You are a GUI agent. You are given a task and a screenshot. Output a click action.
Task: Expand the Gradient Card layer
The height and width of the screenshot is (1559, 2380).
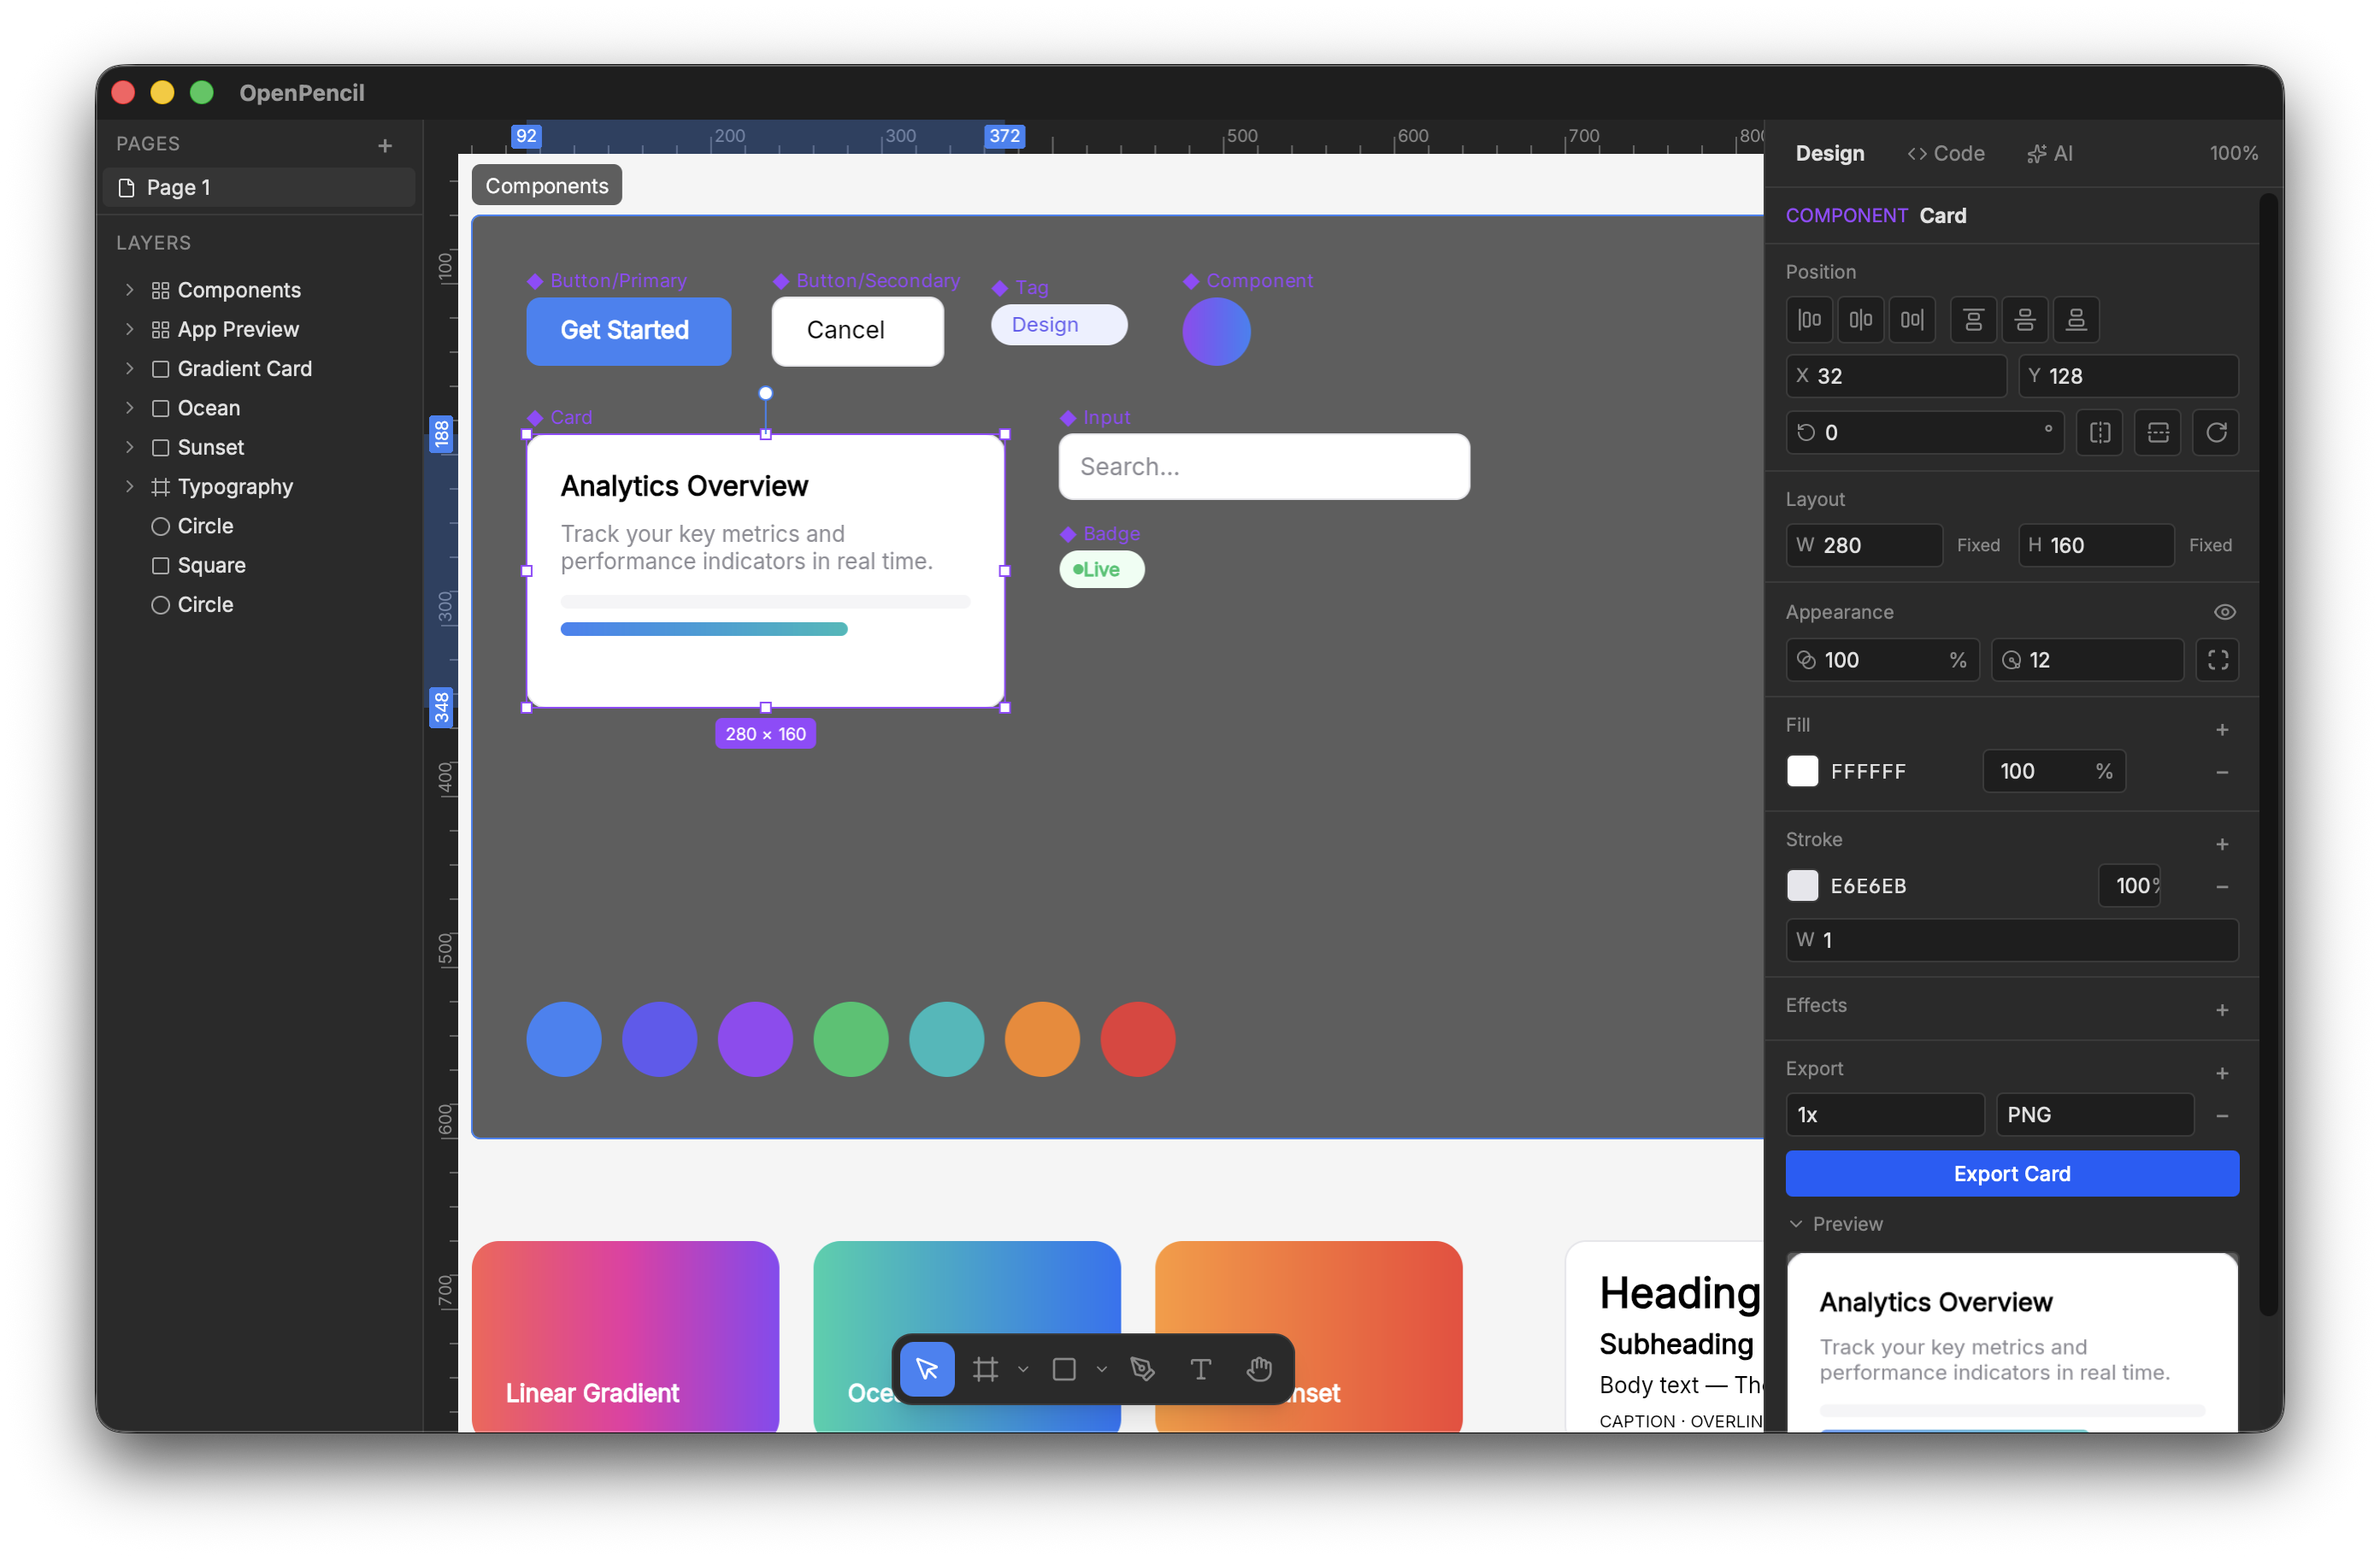pyautogui.click(x=129, y=368)
